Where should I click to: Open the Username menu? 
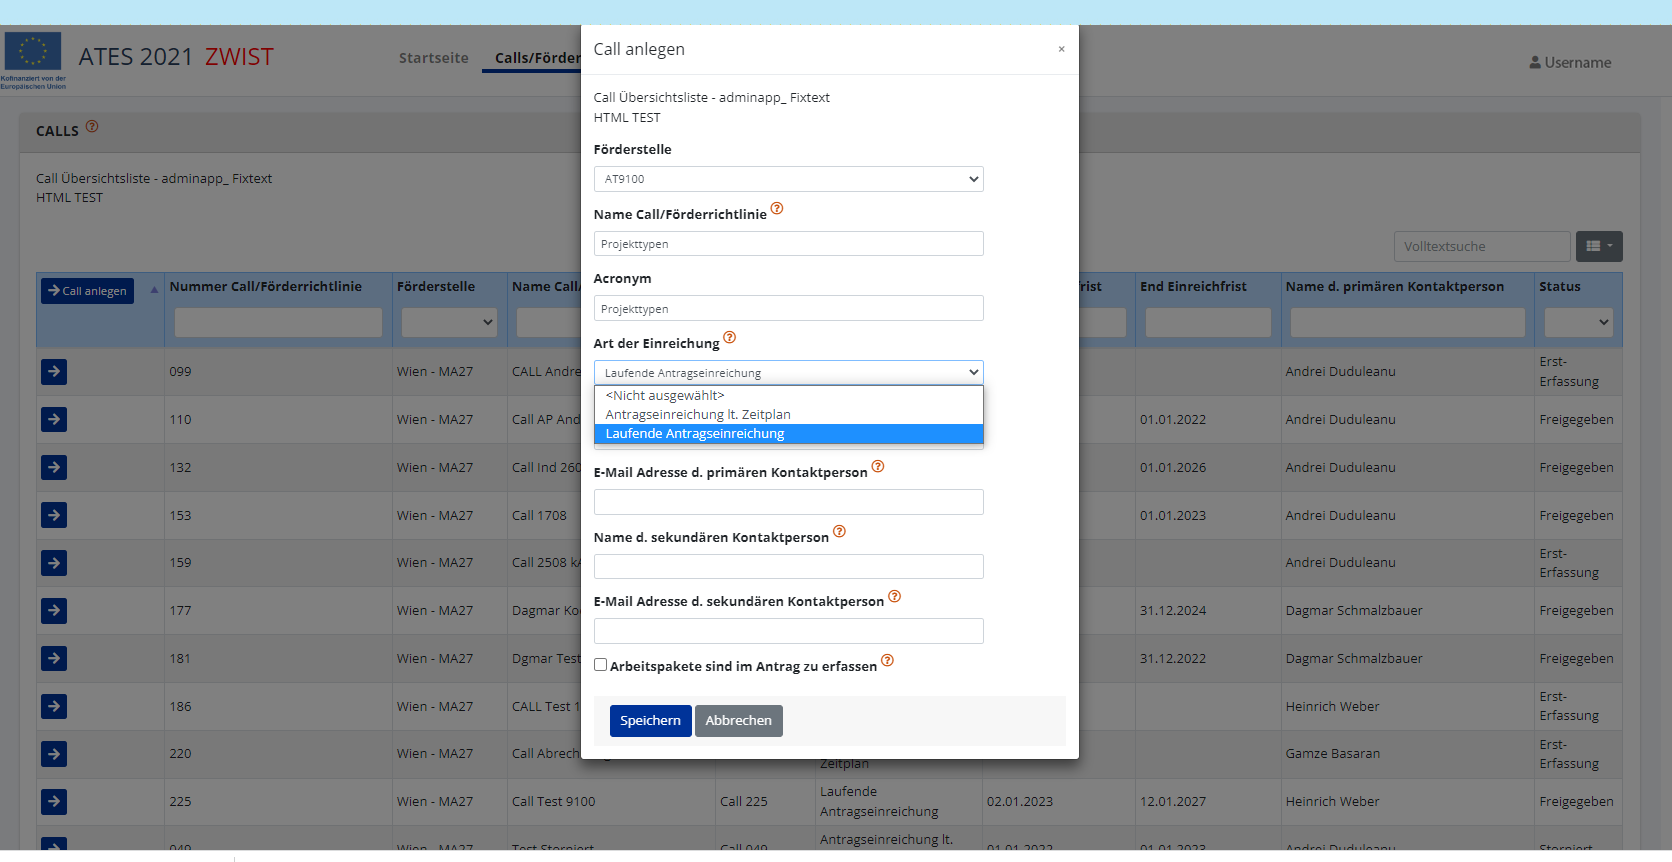1570,62
